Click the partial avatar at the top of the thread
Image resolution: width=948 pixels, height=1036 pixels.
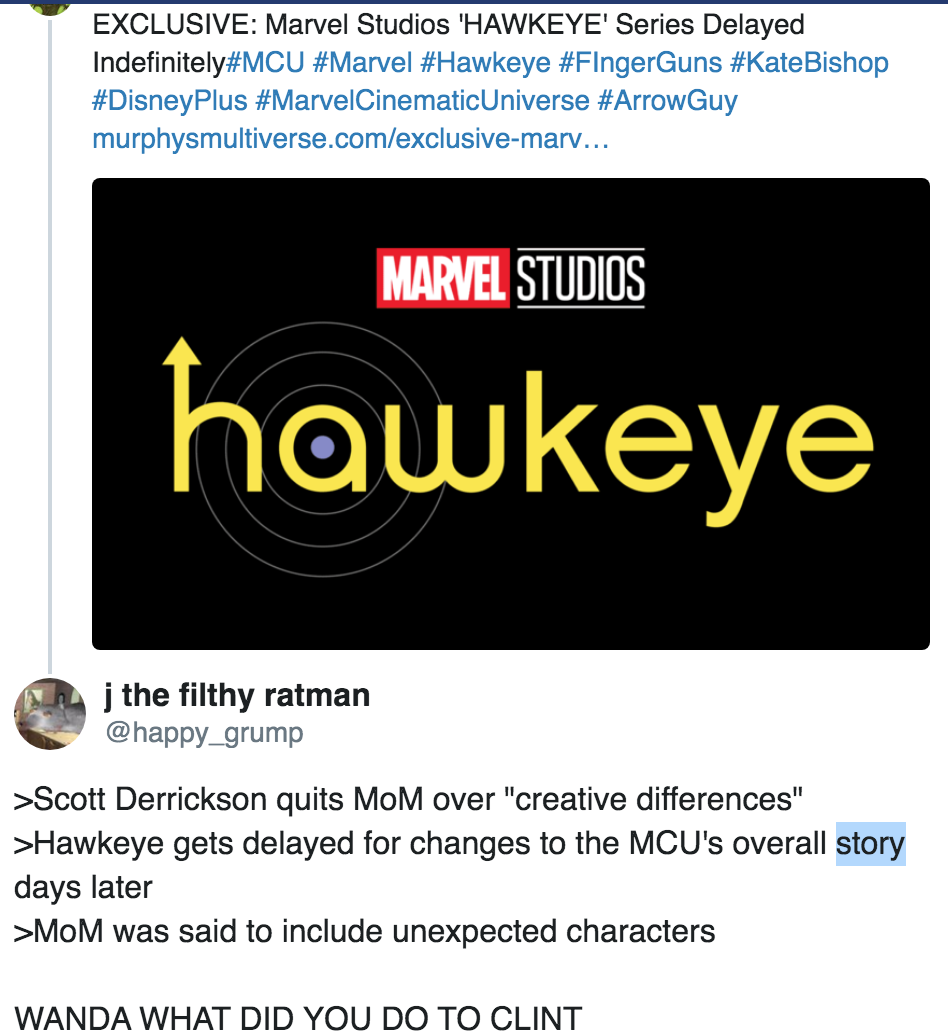click(50, 7)
